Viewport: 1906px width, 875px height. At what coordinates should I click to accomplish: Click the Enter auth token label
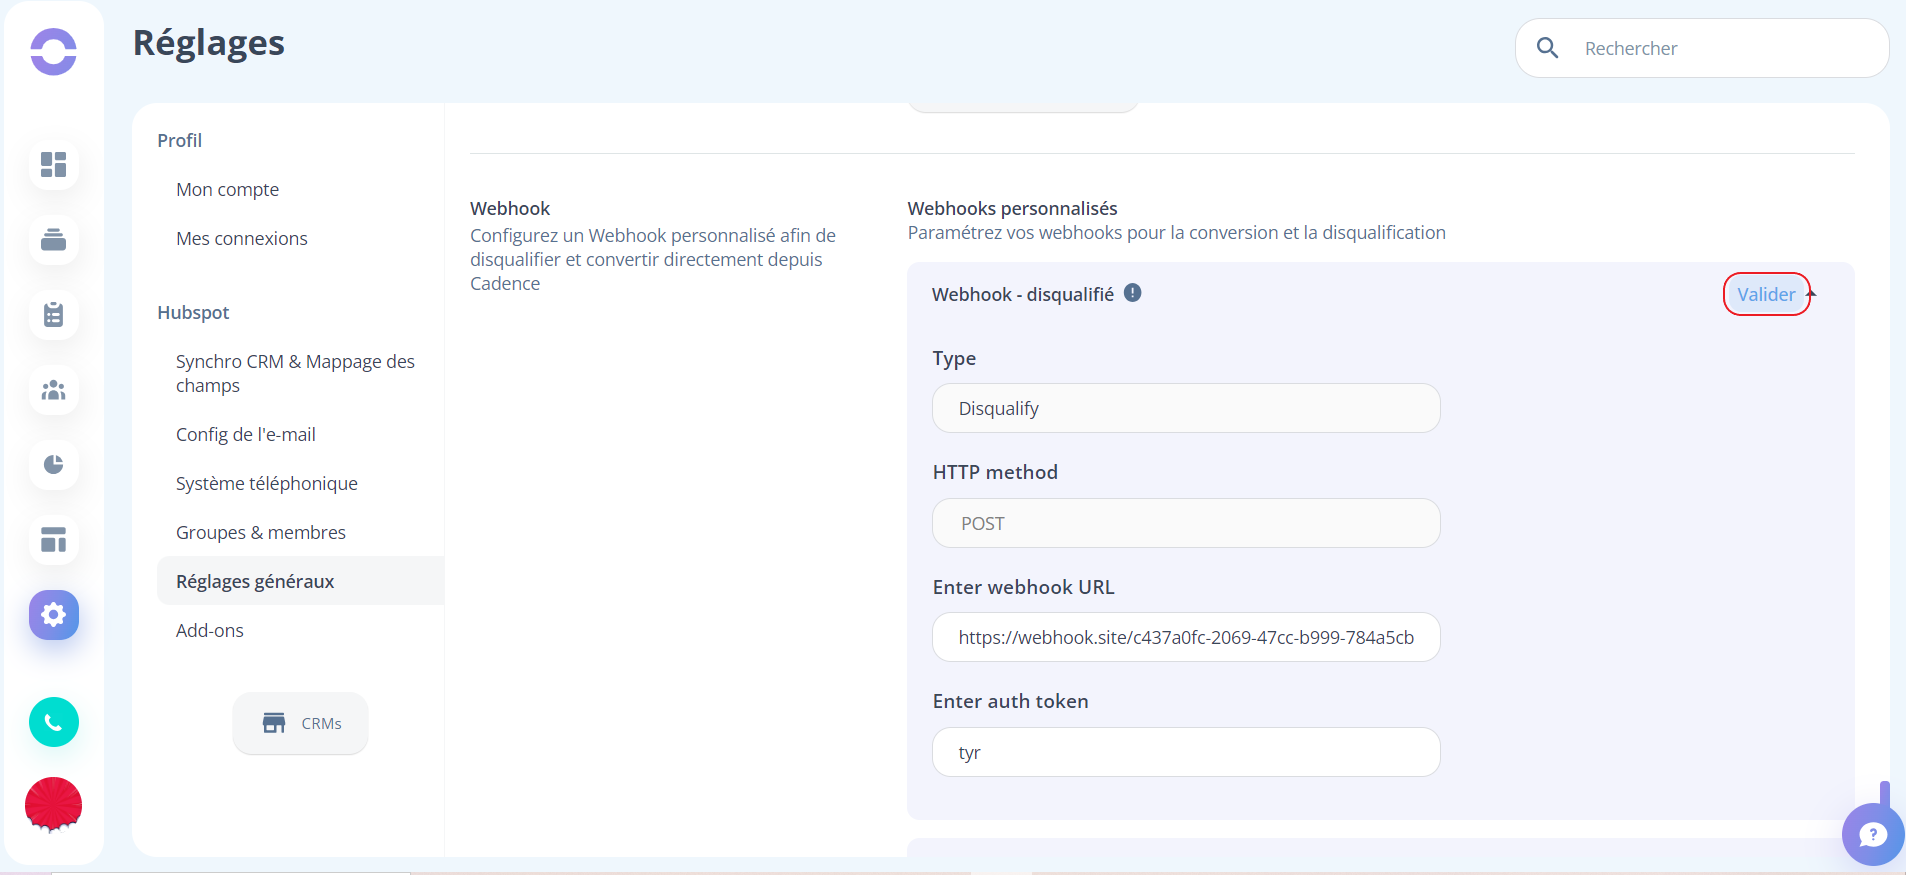point(1010,701)
